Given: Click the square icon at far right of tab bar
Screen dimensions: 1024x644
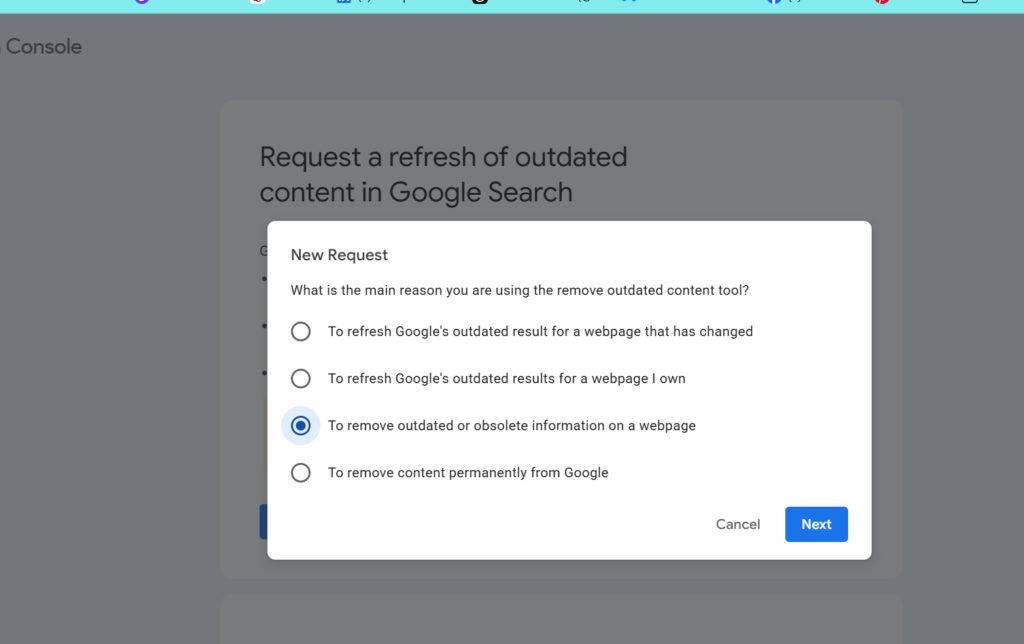Looking at the screenshot, I should 970,2.
